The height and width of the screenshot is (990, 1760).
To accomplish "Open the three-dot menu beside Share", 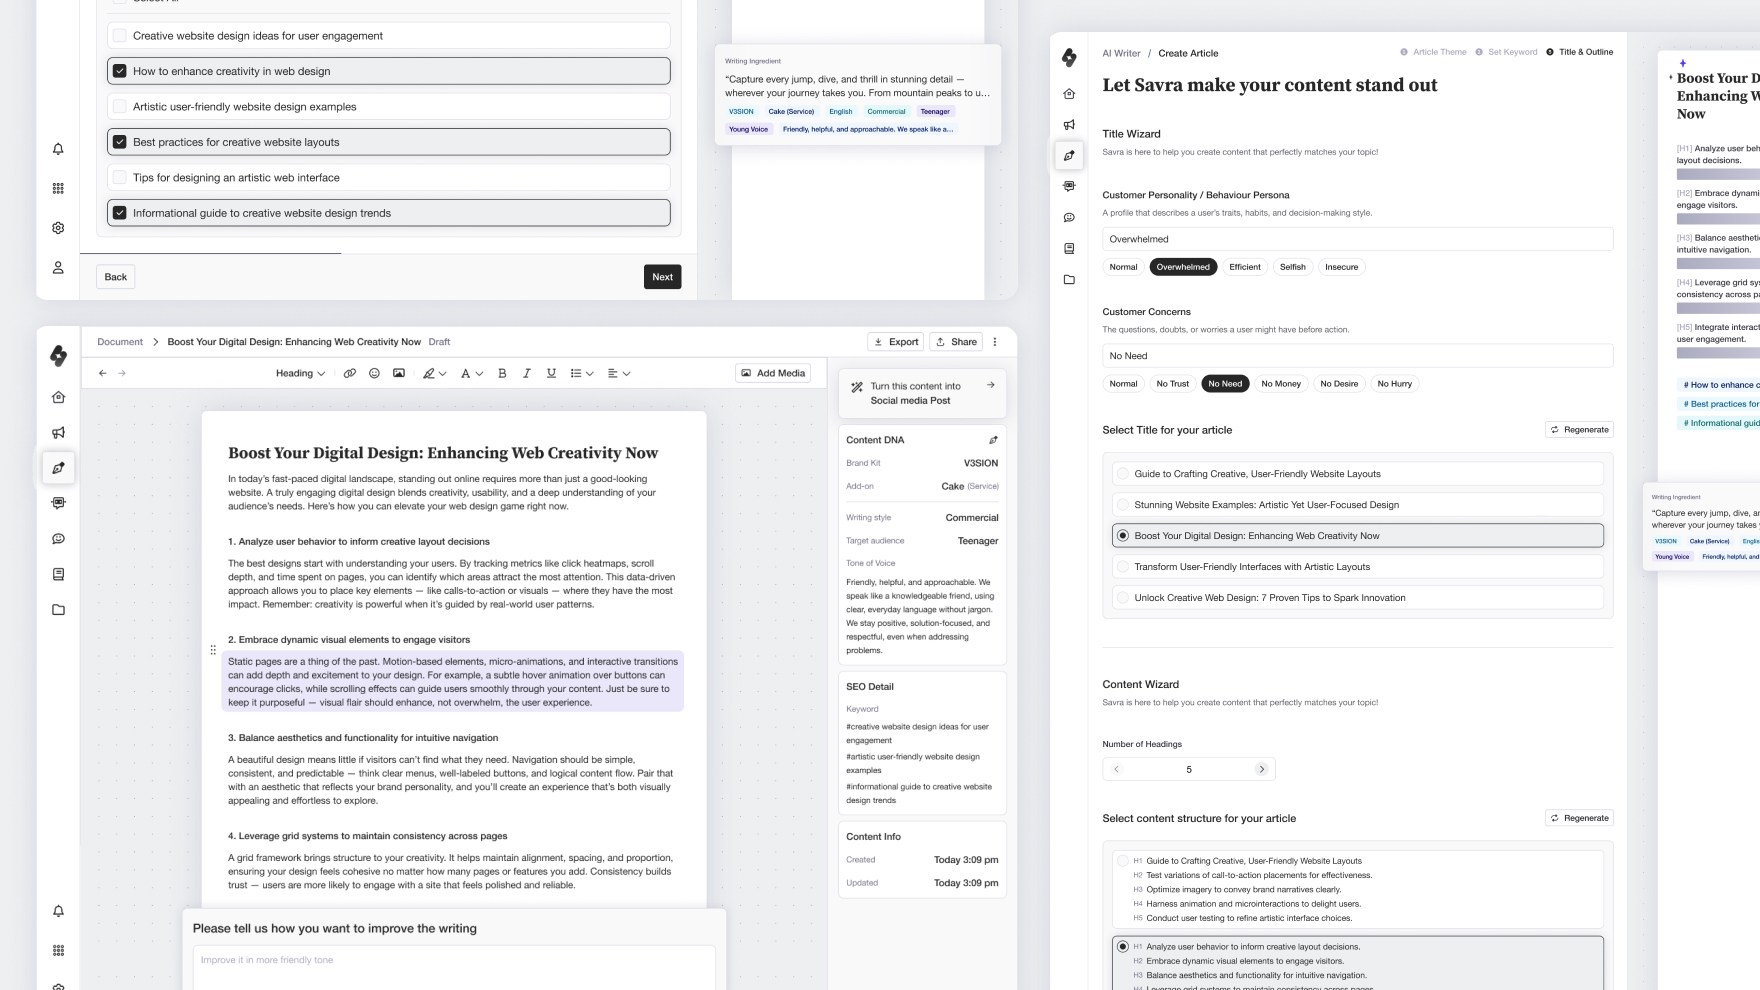I will 995,342.
